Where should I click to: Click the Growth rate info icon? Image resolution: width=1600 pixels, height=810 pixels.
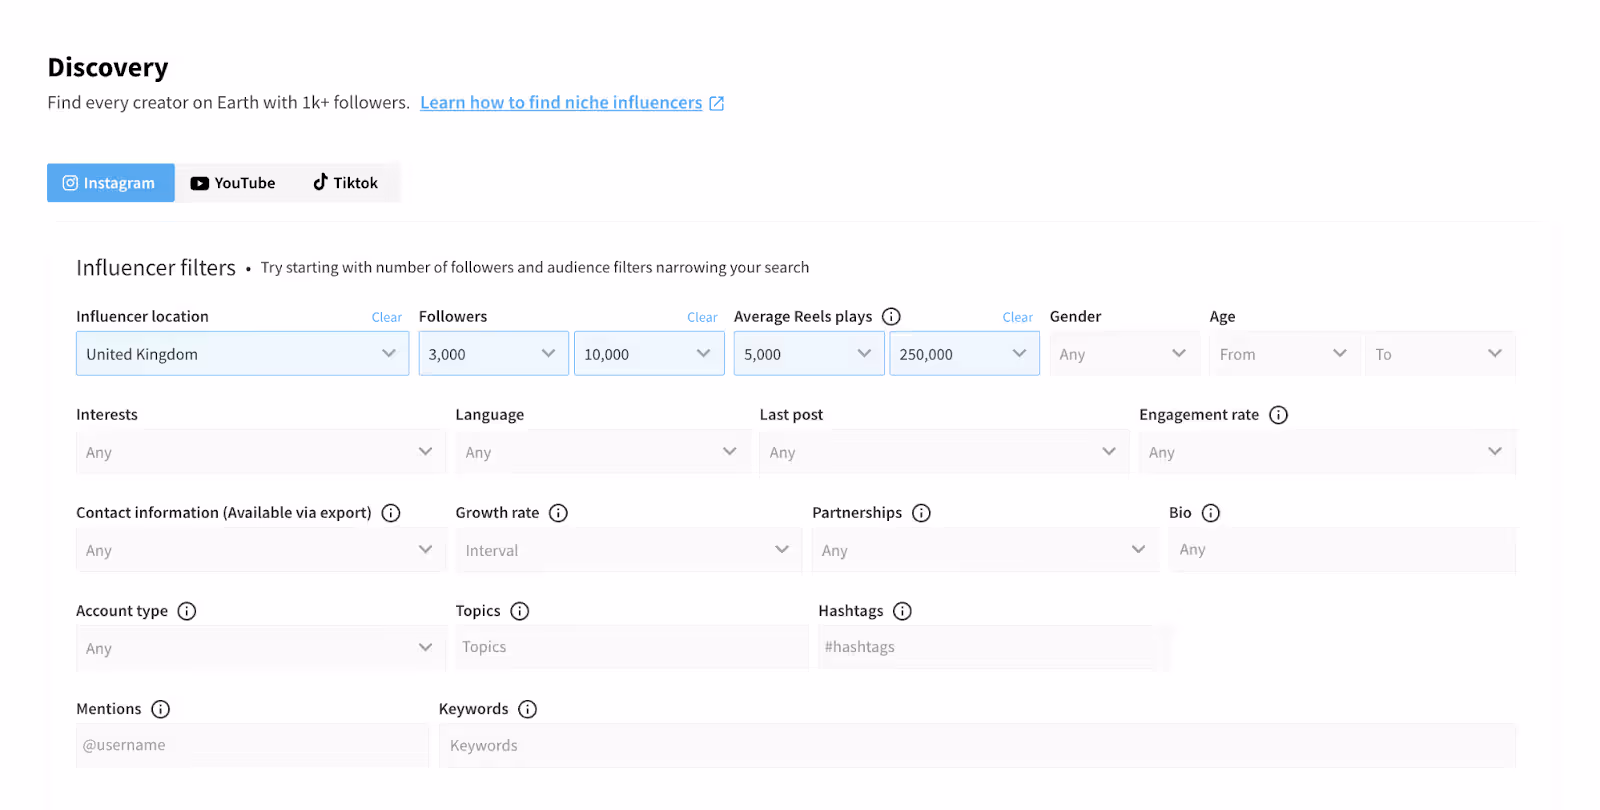coord(558,512)
